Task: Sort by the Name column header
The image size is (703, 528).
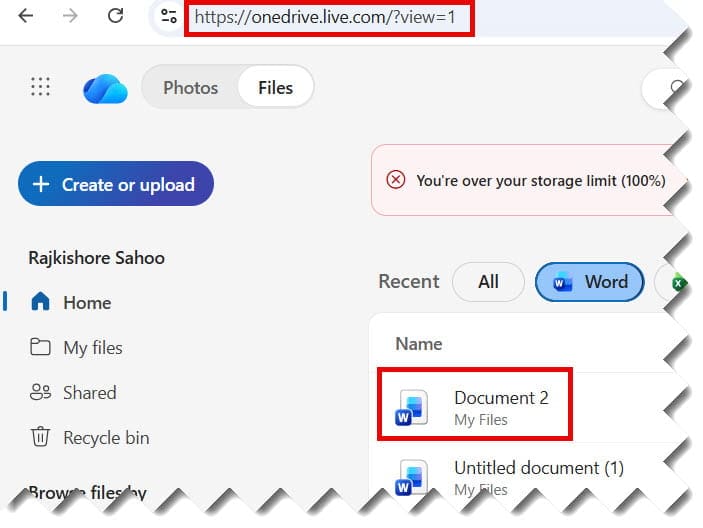Action: coord(419,344)
